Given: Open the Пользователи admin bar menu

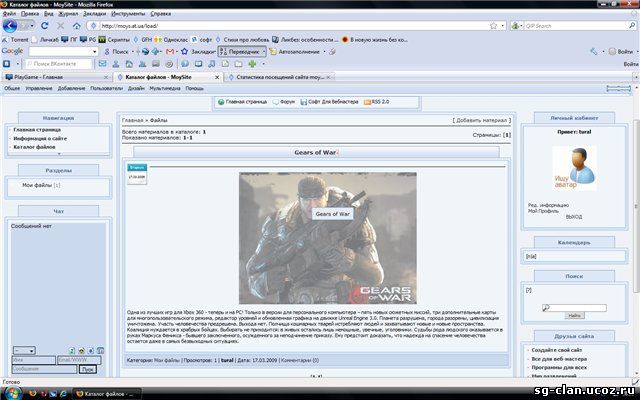Looking at the screenshot, I should 107,88.
